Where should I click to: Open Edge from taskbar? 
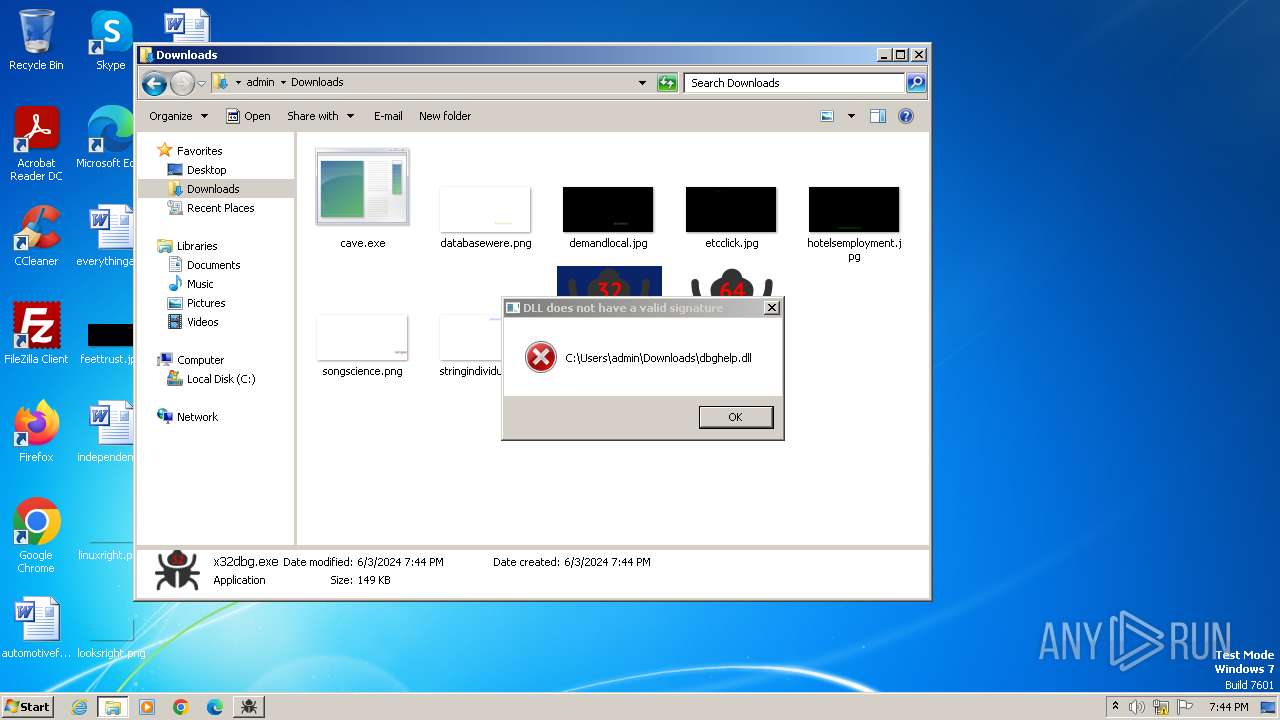pos(214,707)
